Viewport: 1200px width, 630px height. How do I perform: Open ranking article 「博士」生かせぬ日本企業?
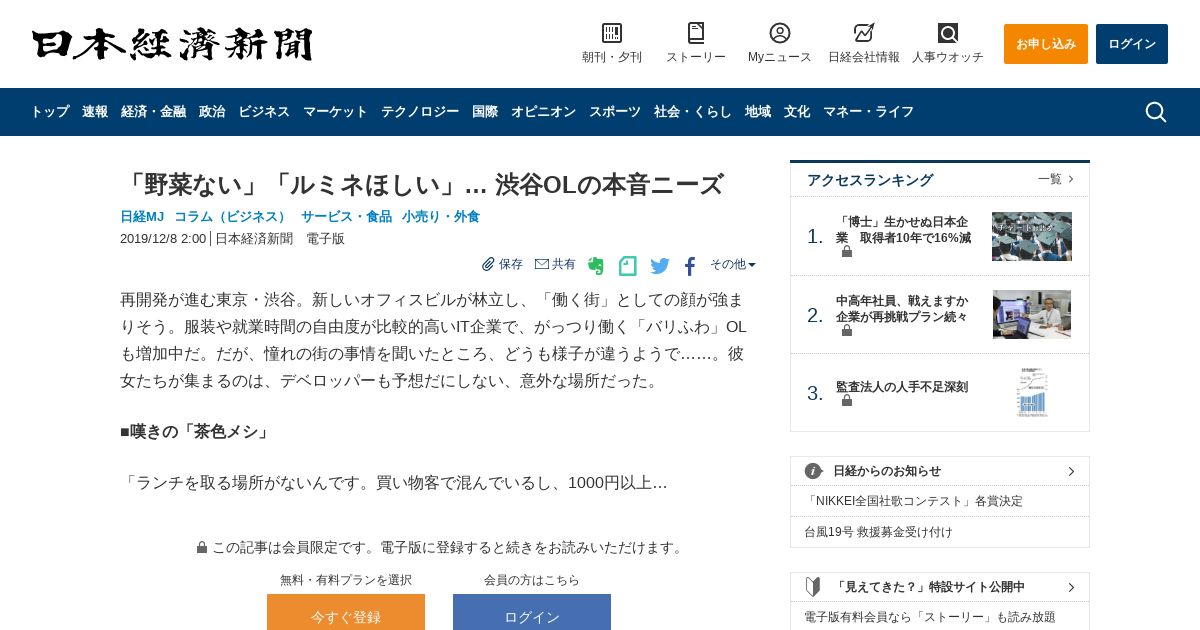pos(904,229)
